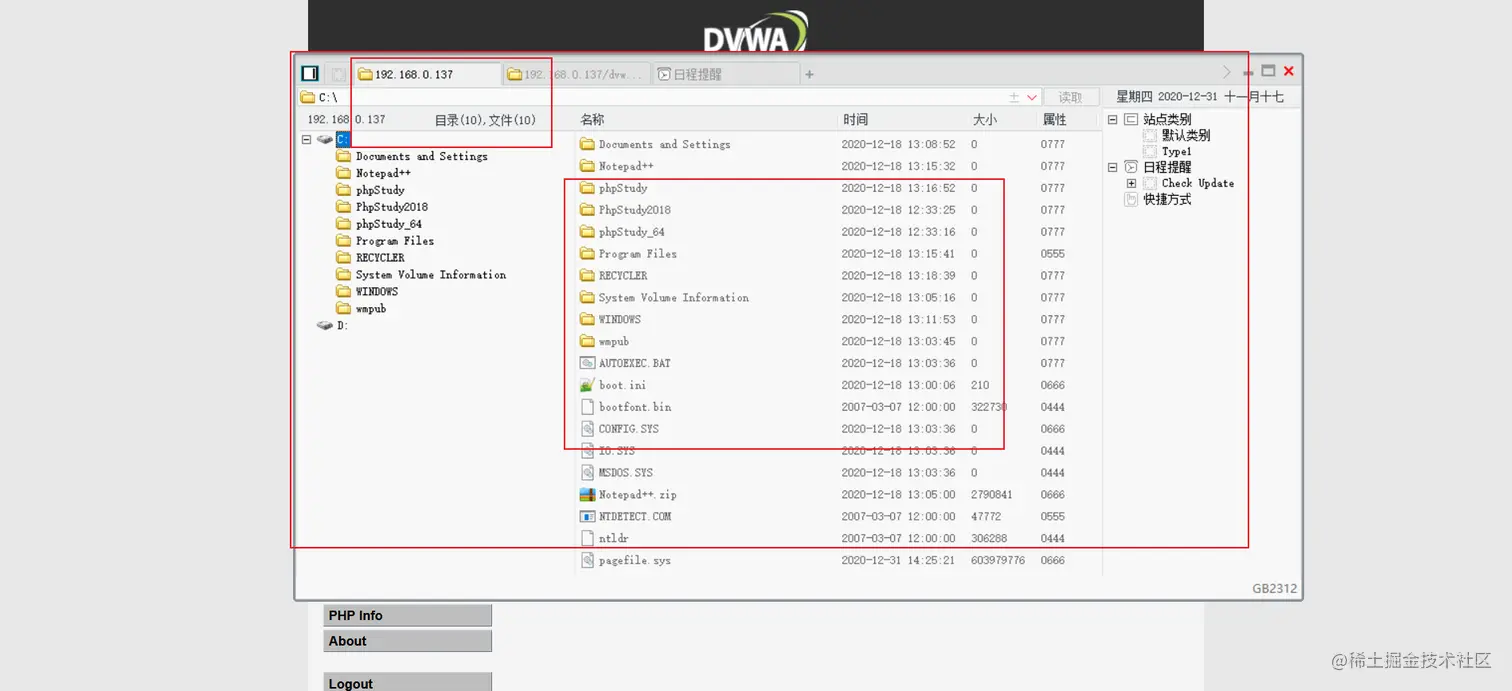This screenshot has width=1512, height=691.
Task: Click the C:\ path input field
Action: (660, 97)
